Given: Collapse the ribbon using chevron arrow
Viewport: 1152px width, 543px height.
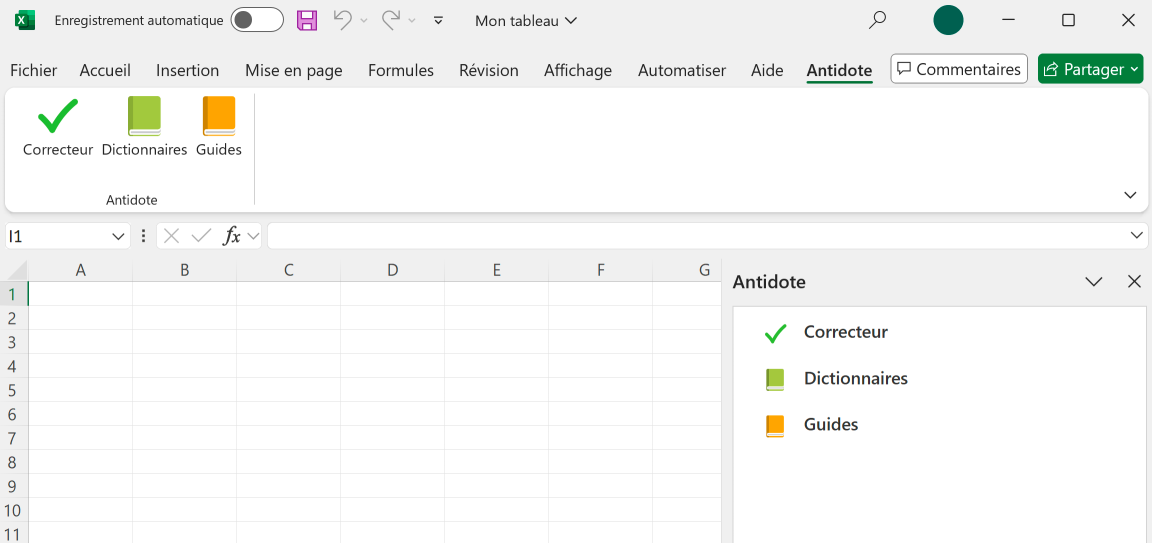Looking at the screenshot, I should 1130,195.
